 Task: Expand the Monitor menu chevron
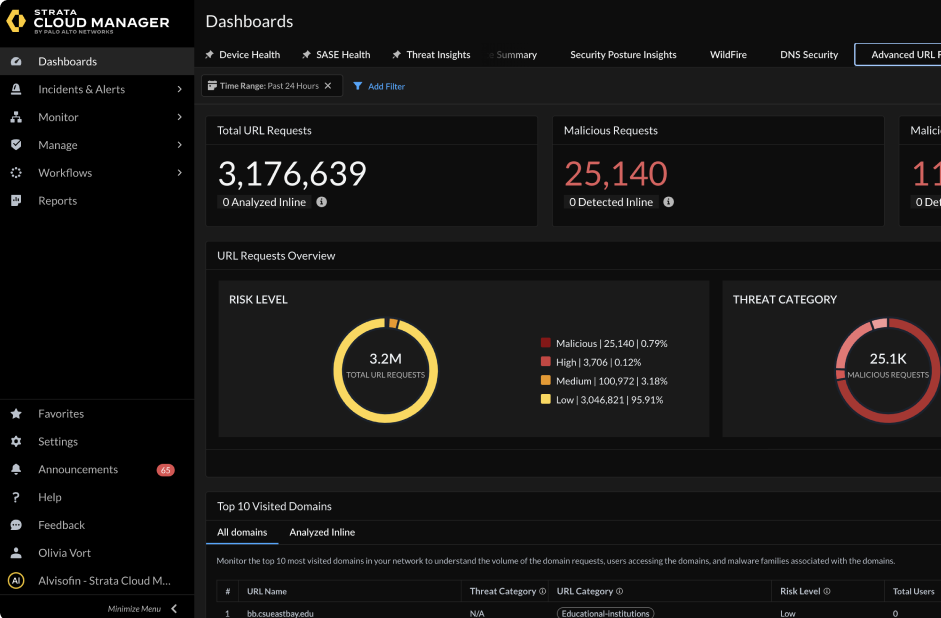tap(179, 117)
